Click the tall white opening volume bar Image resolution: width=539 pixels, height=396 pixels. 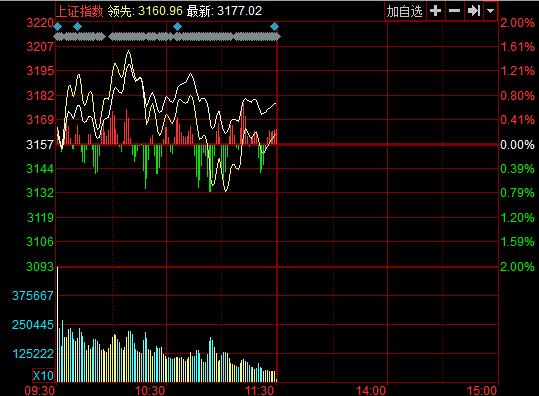(57, 324)
